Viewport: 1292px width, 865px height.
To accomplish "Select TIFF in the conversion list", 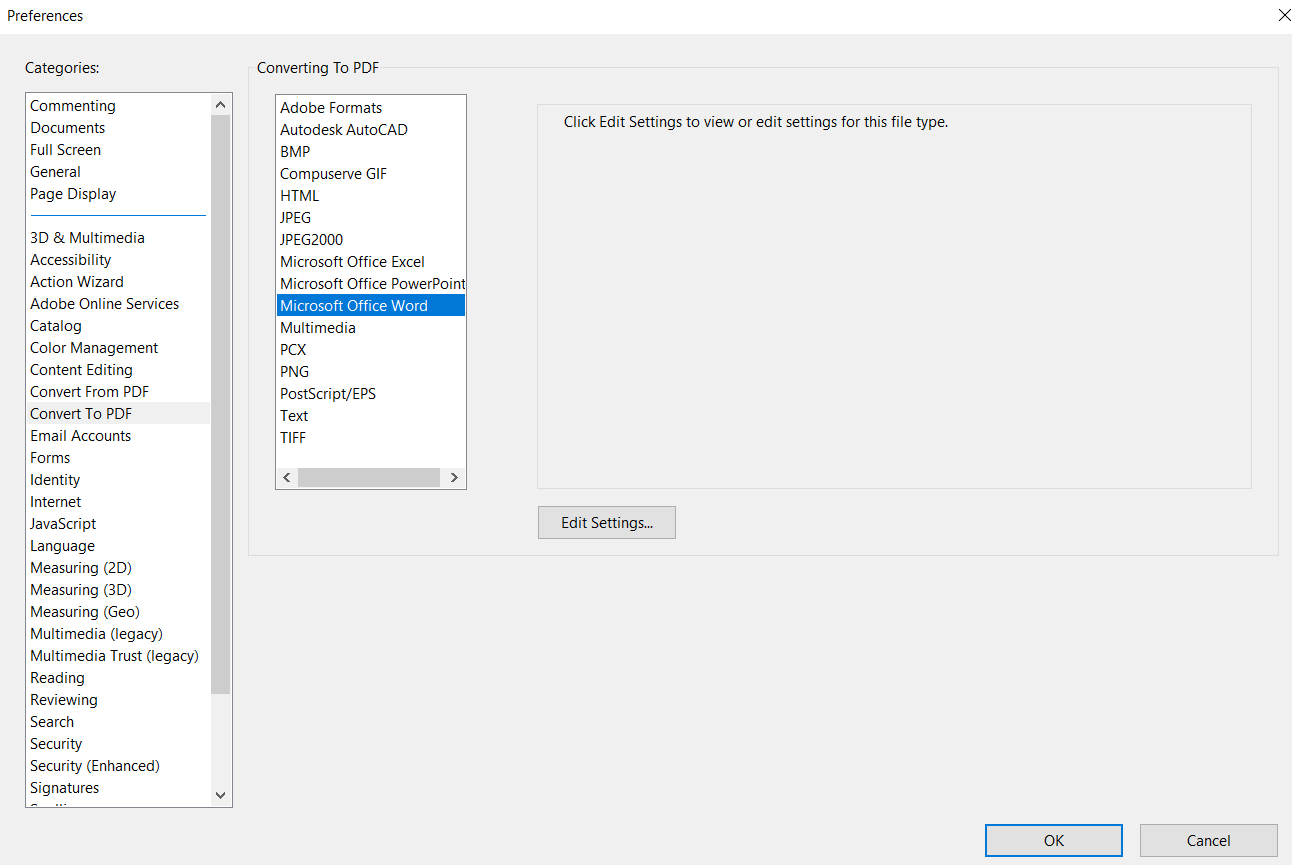I will point(292,437).
